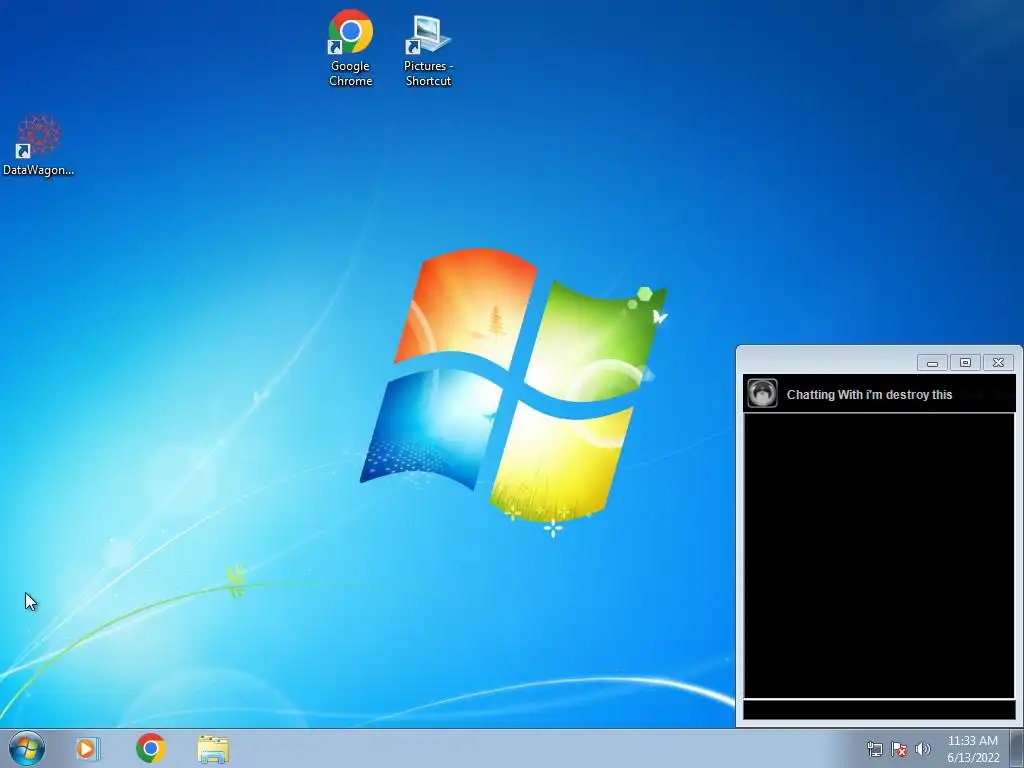This screenshot has width=1024, height=768.
Task: Launch Chrome from the taskbar
Action: [150, 748]
